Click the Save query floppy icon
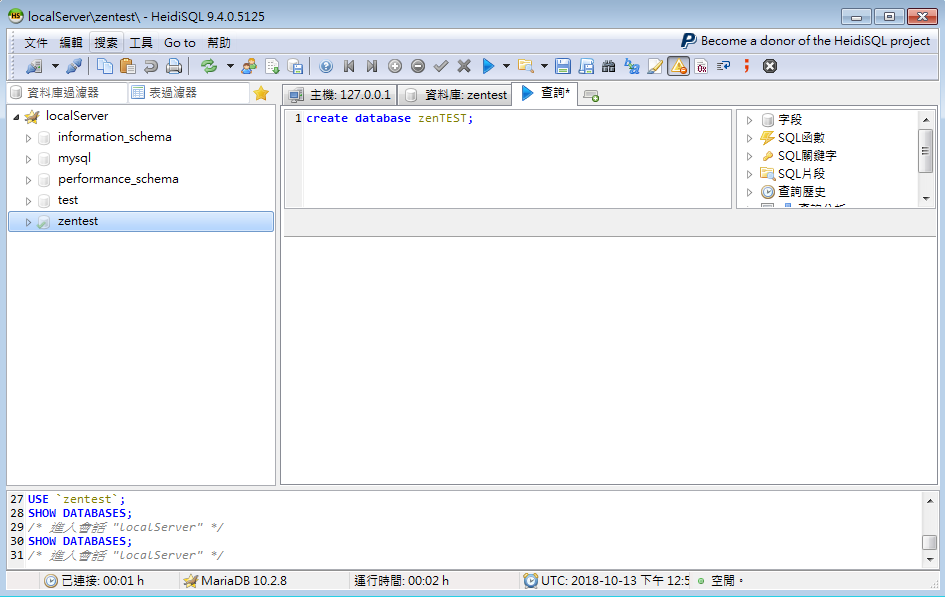The image size is (945, 597). (x=563, y=66)
